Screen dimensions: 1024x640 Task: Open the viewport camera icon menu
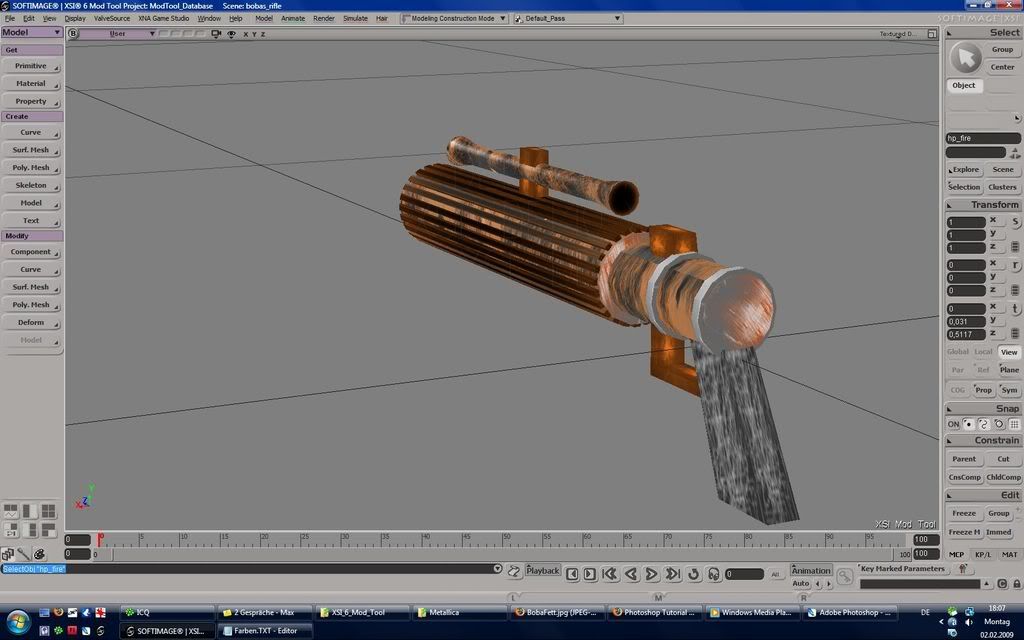point(216,34)
